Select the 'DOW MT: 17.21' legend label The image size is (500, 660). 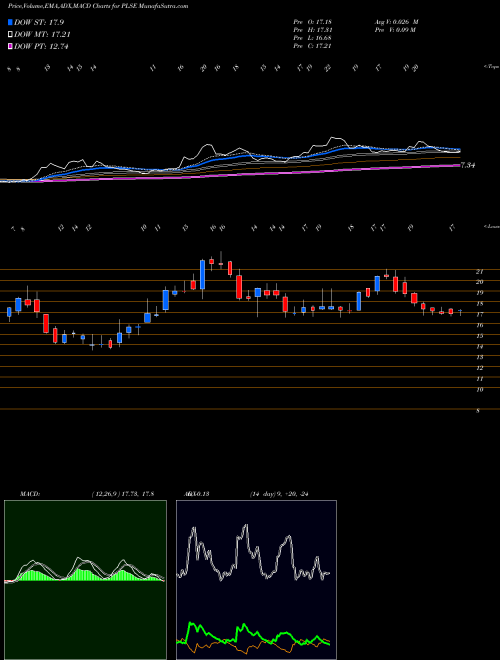(42, 35)
